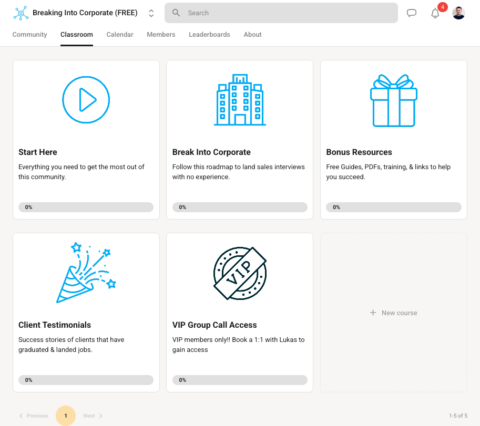Screen dimensions: 480x426
Task: Open the notifications bell
Action: 435,13
